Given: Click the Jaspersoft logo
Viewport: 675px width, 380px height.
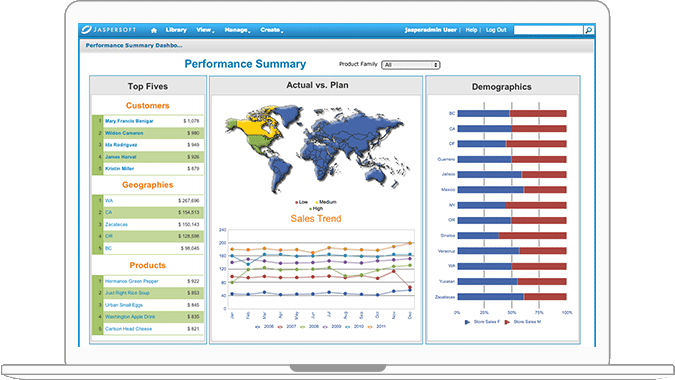Looking at the screenshot, I should coord(108,30).
